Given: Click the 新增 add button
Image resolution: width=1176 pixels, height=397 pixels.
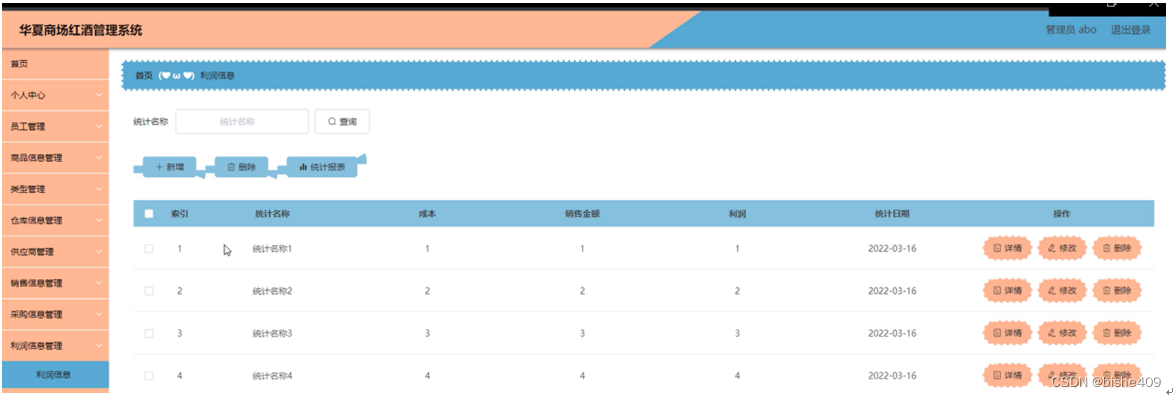Looking at the screenshot, I should tap(170, 167).
